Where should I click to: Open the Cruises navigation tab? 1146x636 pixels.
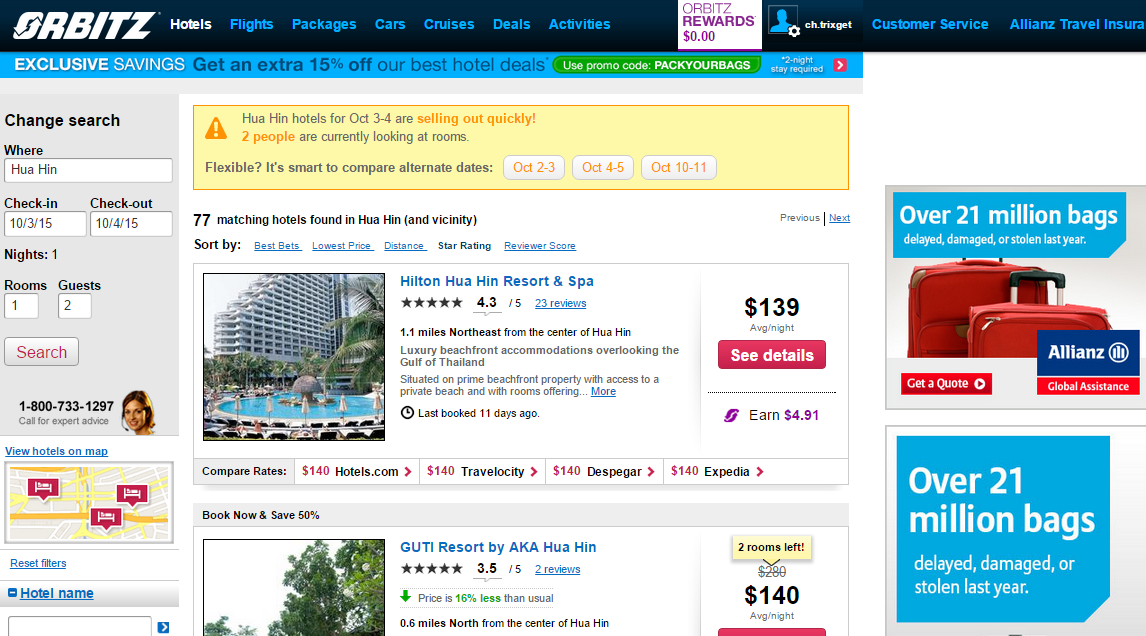click(449, 24)
